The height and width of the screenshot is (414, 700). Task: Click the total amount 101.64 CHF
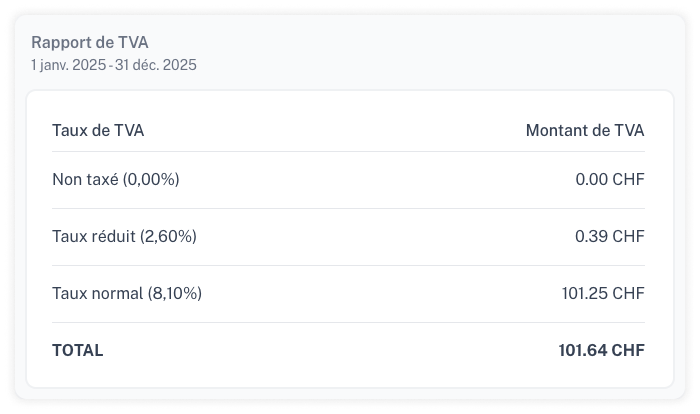(602, 351)
